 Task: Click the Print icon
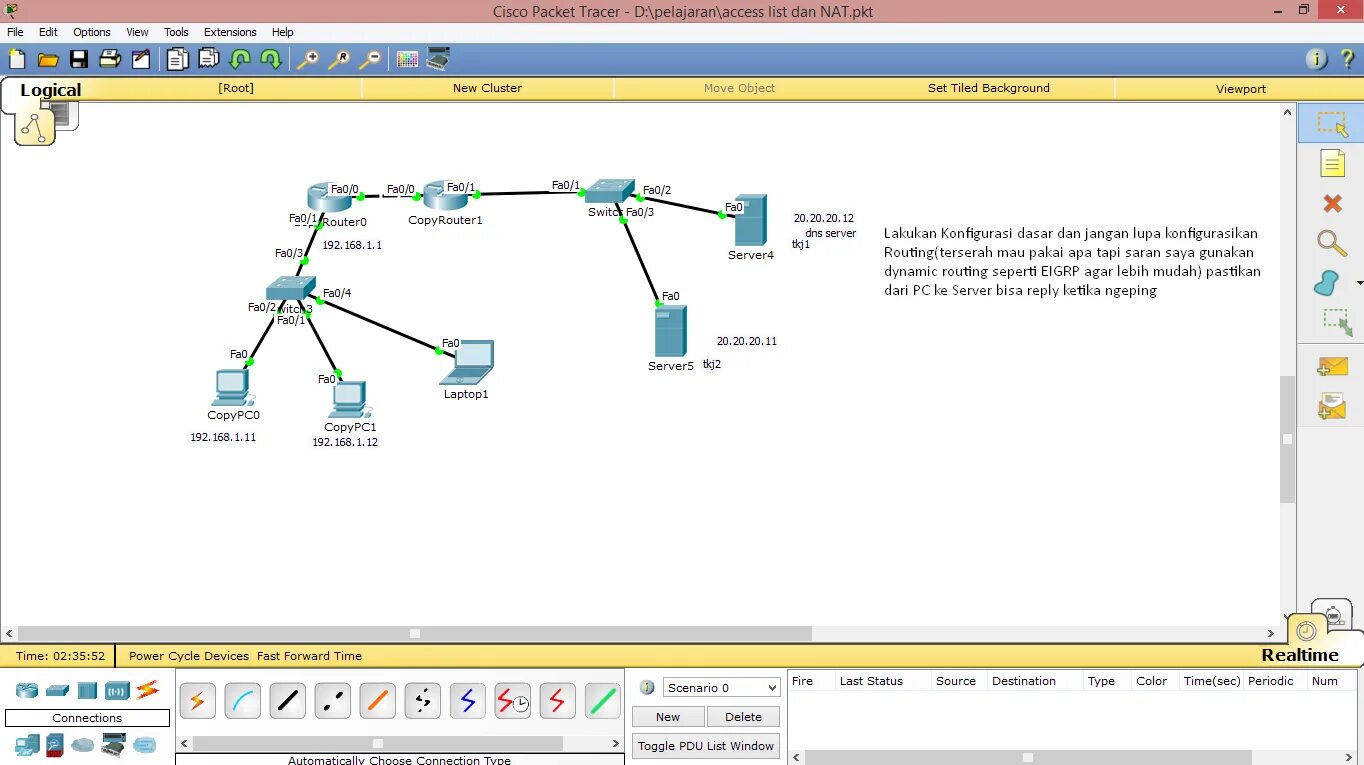pos(110,60)
